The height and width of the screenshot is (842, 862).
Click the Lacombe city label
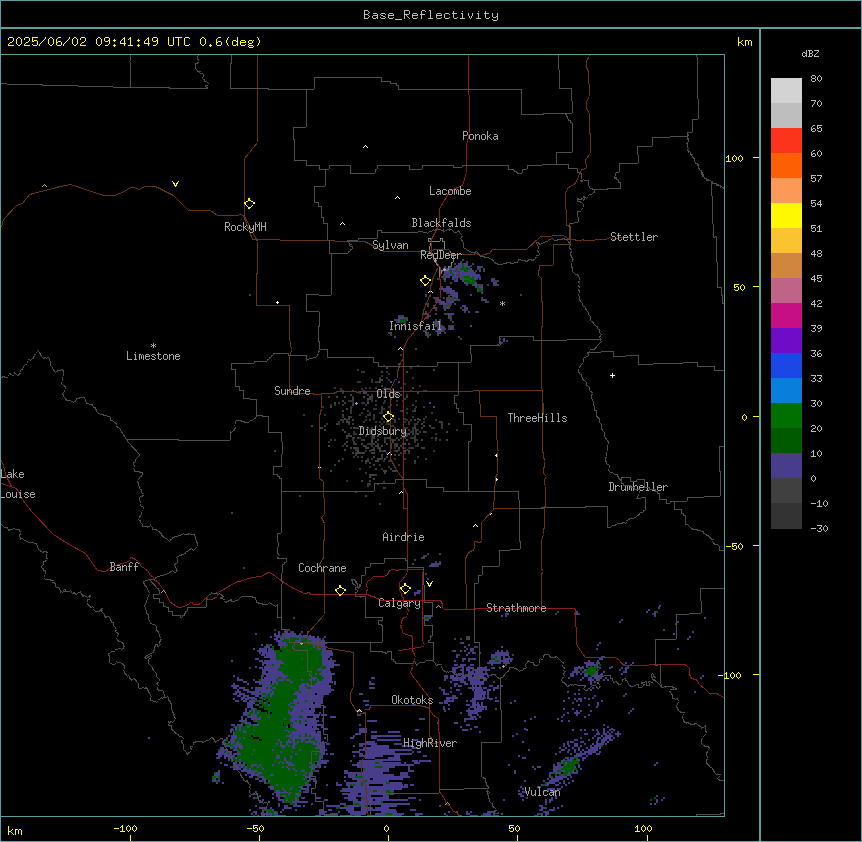tap(450, 191)
